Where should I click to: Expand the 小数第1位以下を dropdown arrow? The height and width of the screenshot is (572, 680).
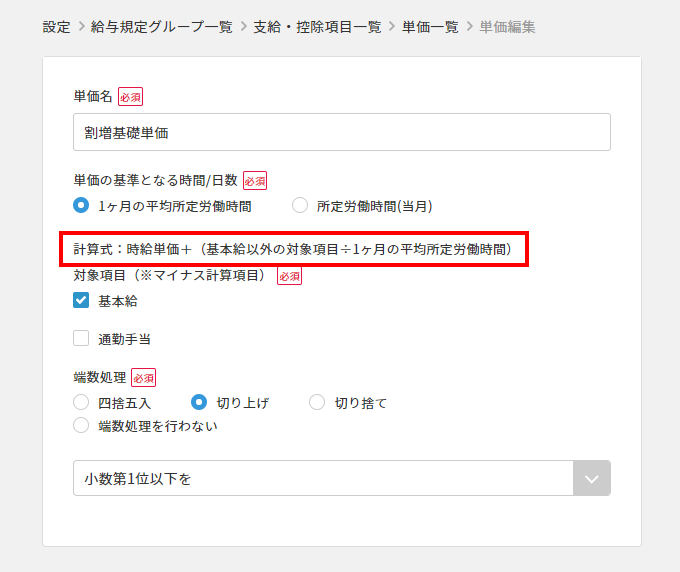click(x=591, y=479)
